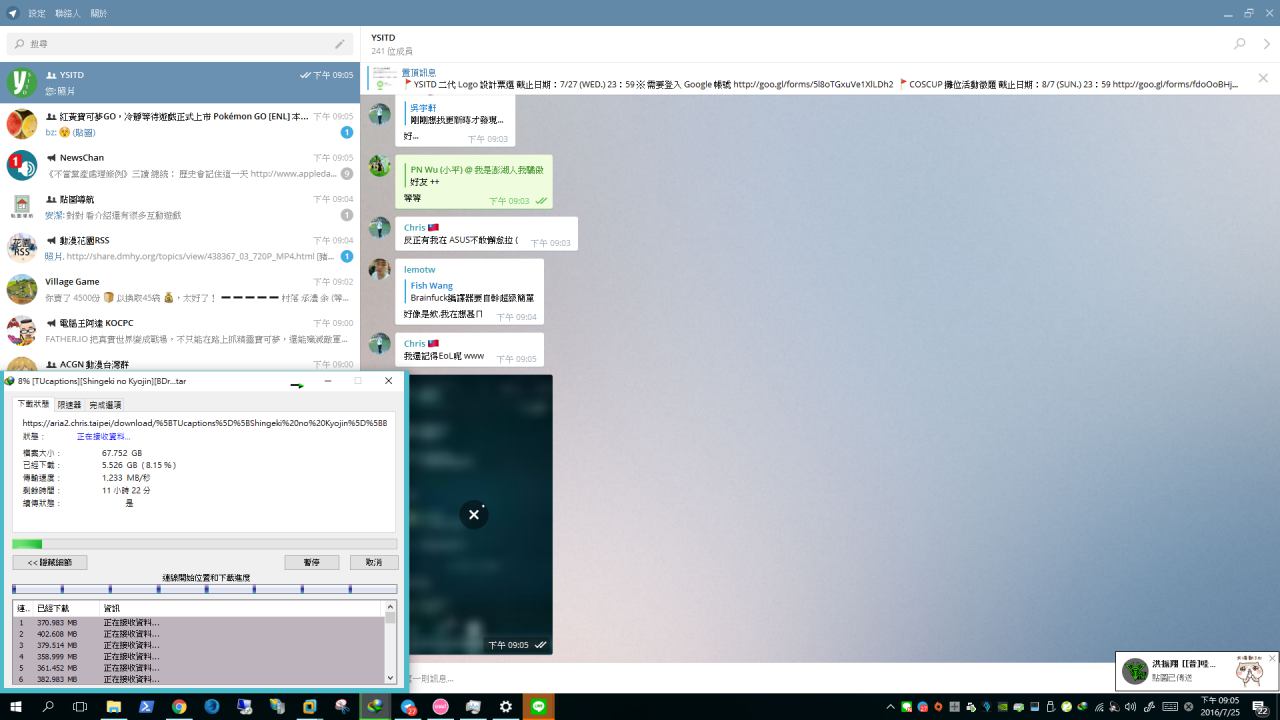1280x720 pixels.
Task: Click the green download progress bar
Action: tap(204, 544)
